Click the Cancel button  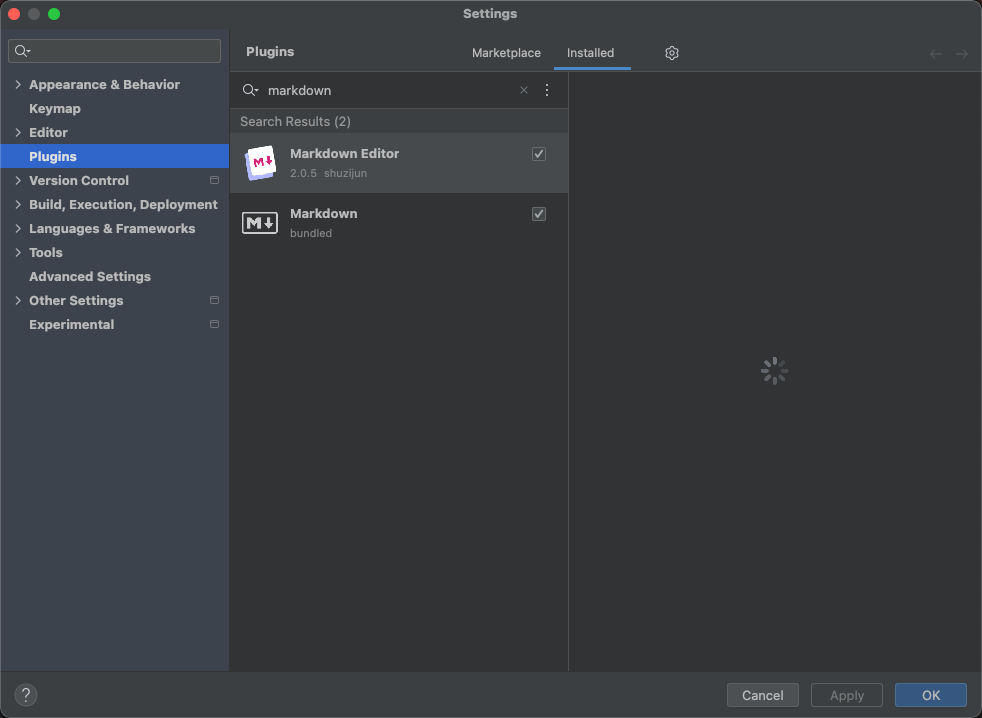(x=762, y=695)
